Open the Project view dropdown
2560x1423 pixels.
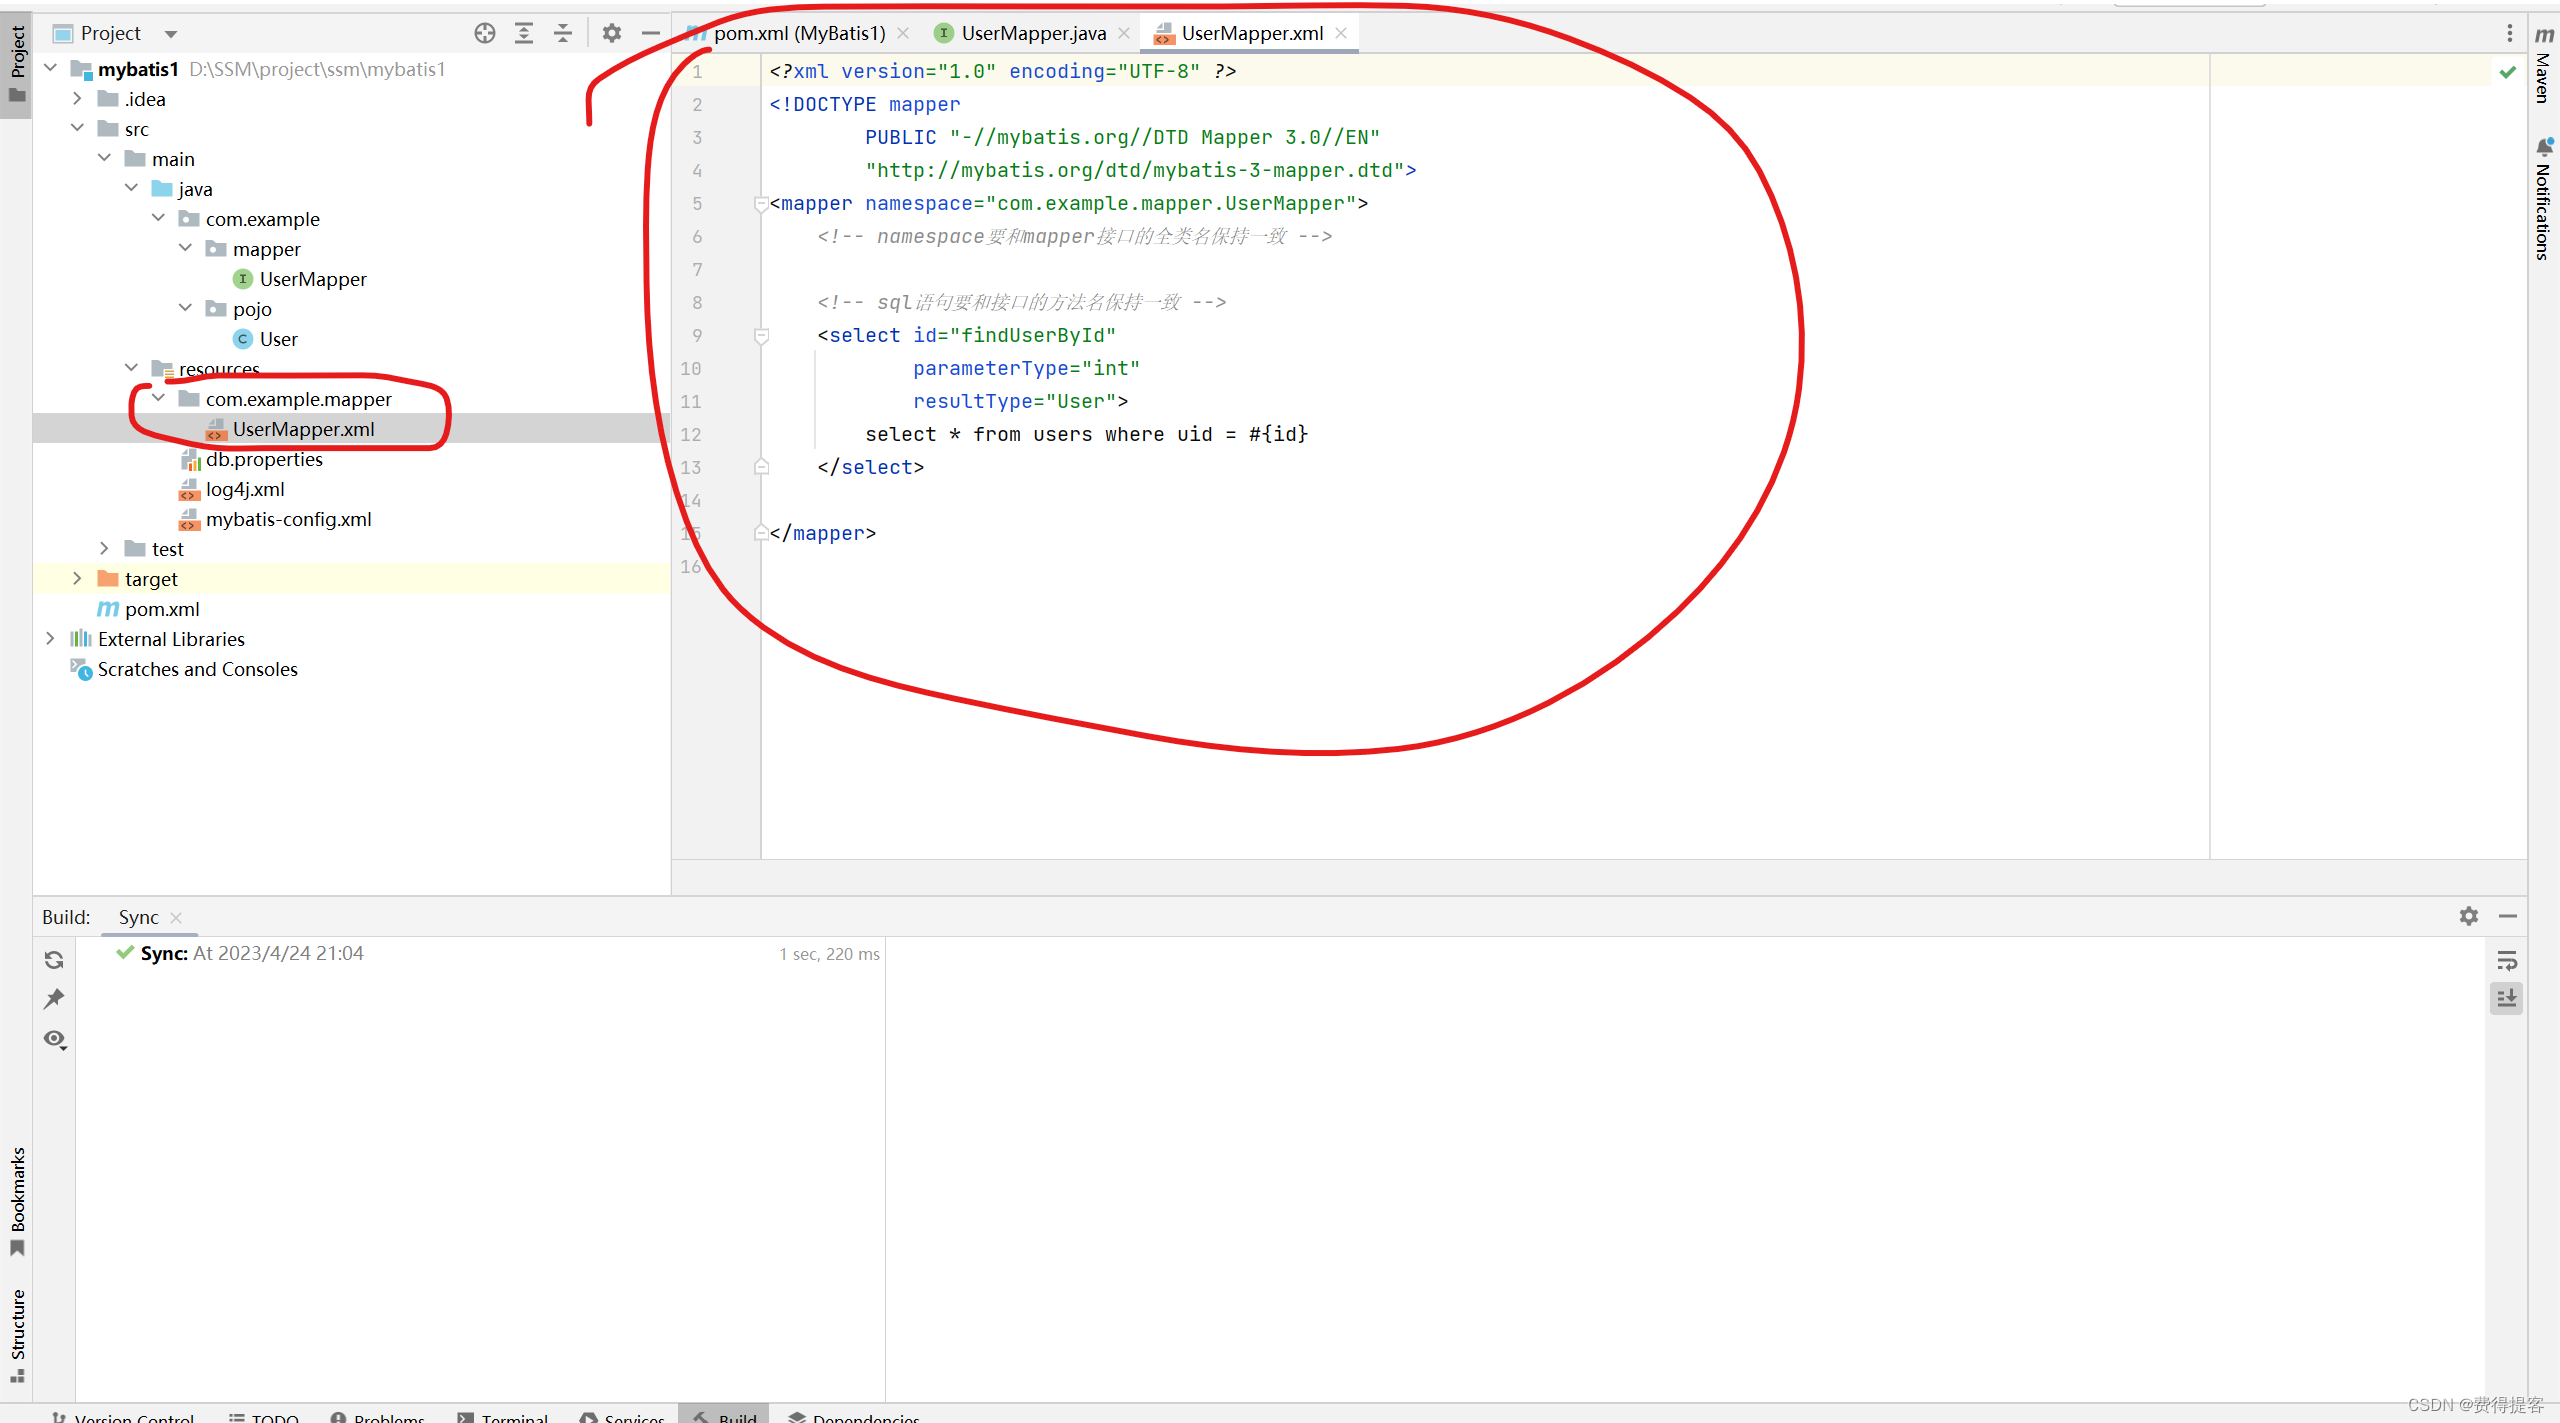click(x=171, y=34)
